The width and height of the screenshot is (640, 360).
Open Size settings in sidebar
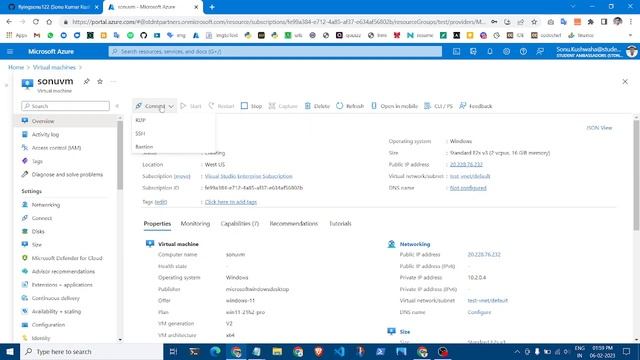37,245
